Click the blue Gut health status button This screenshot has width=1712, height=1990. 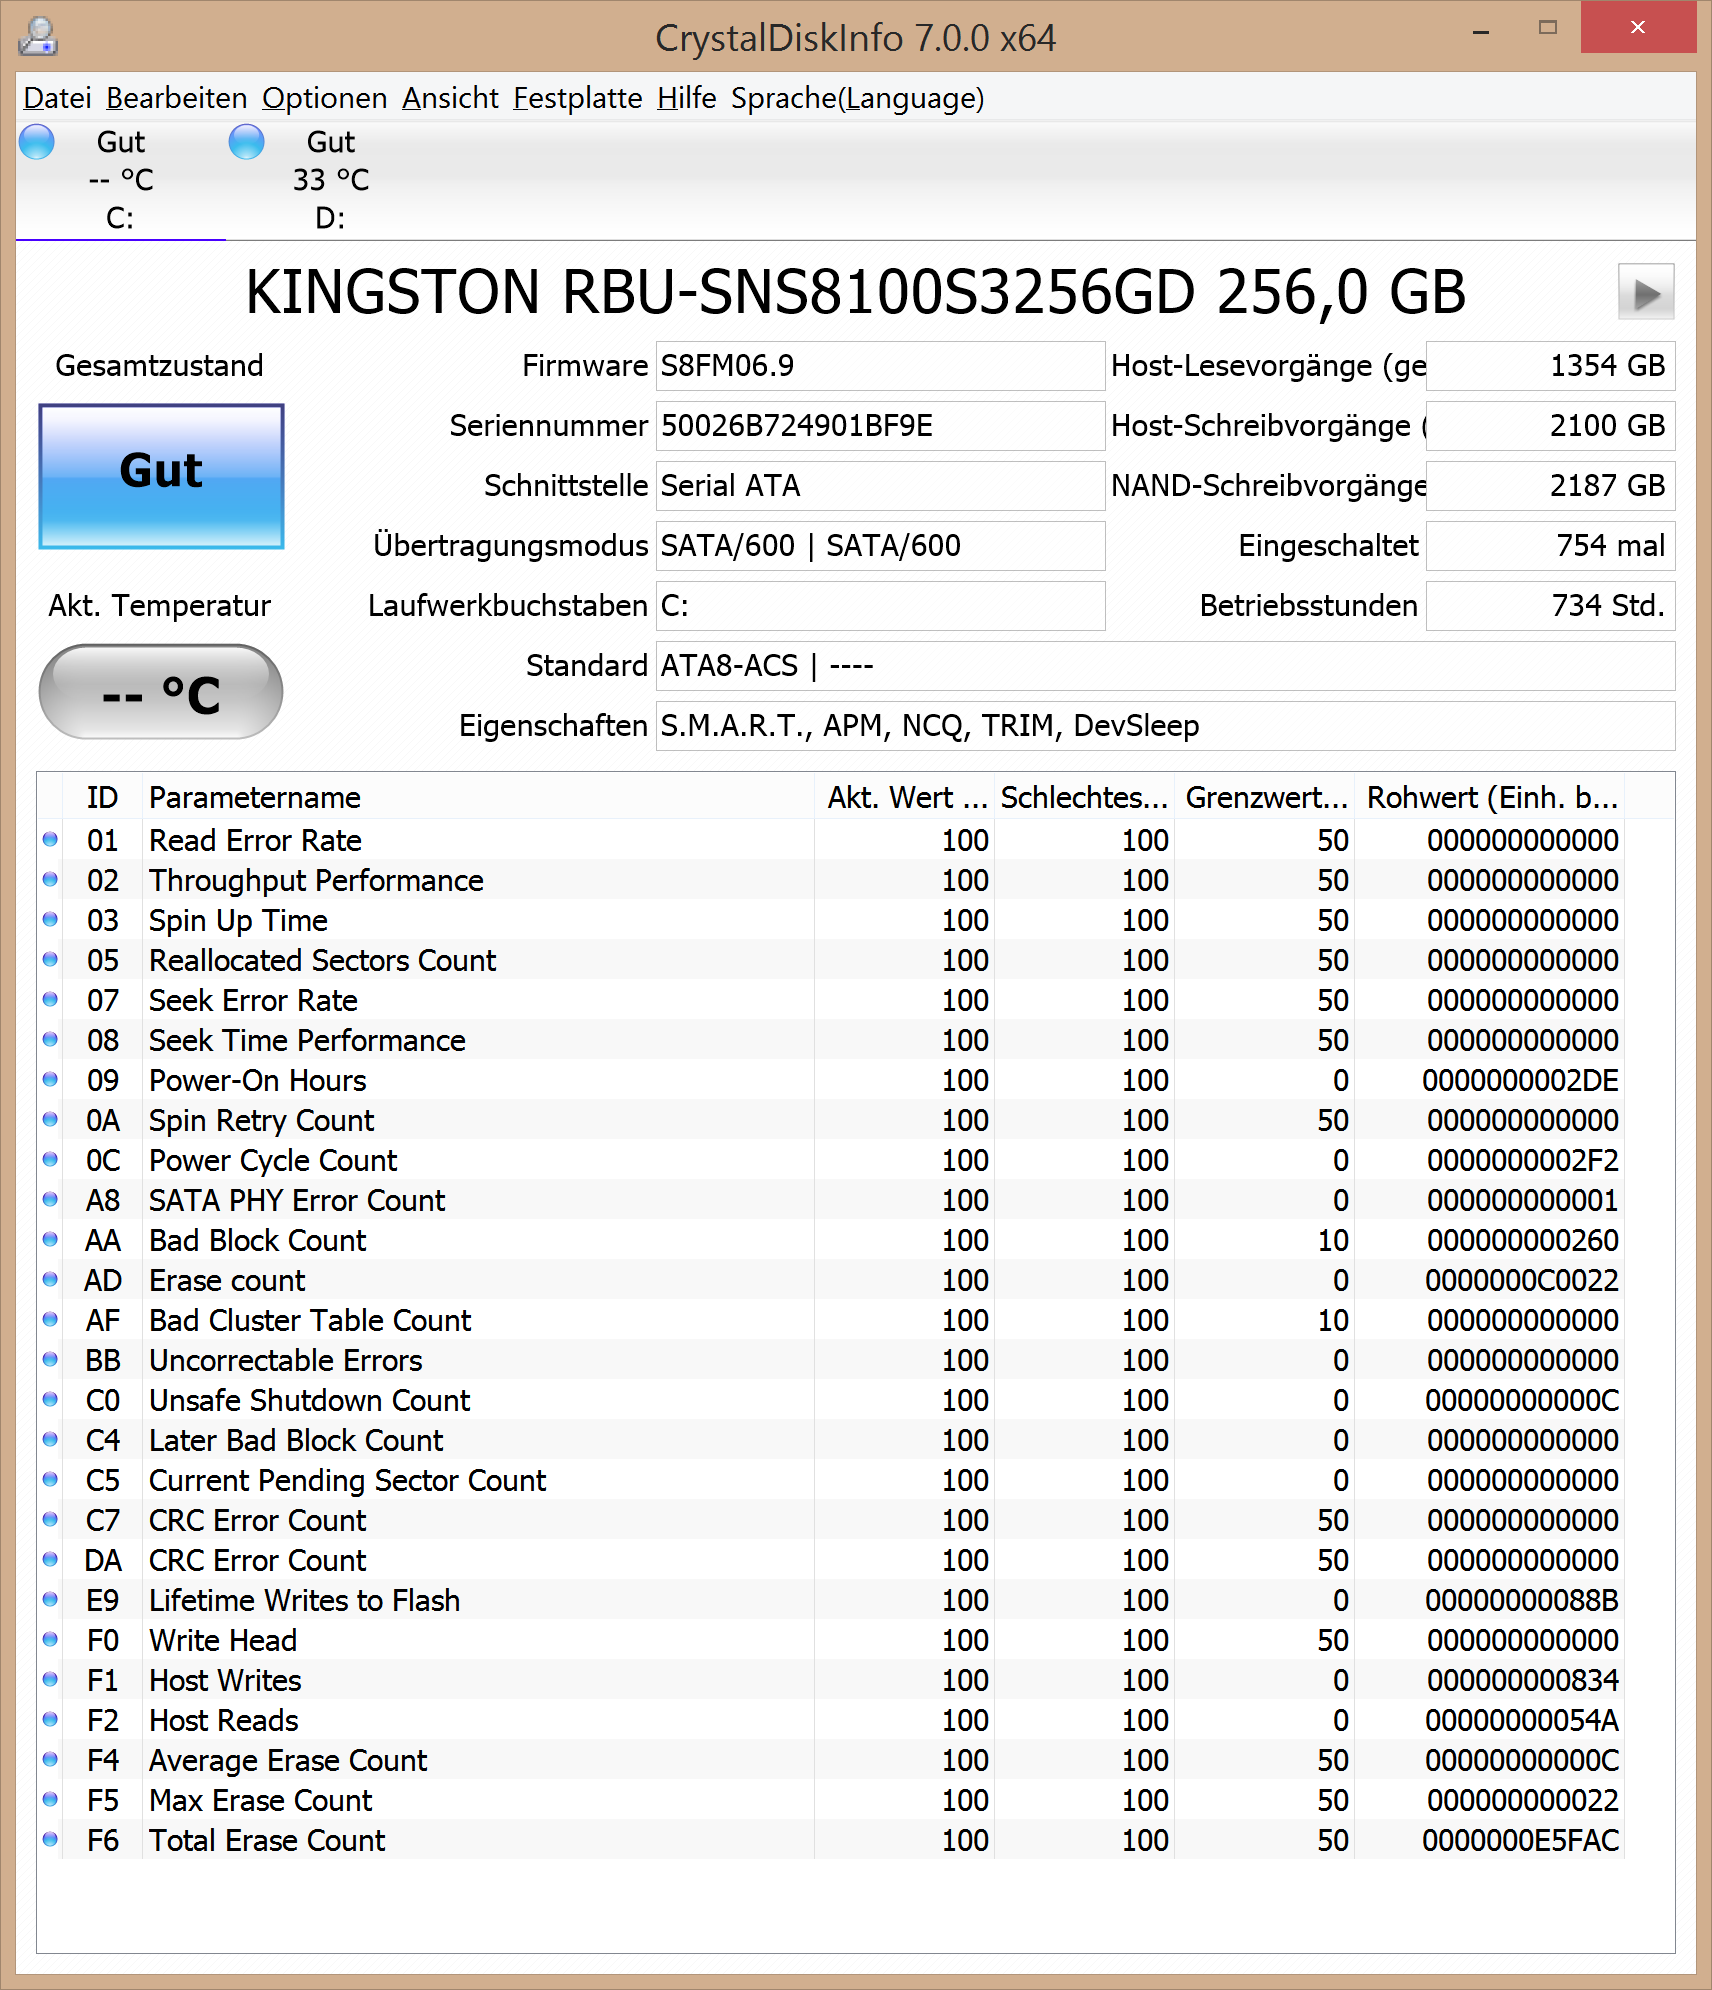tap(161, 476)
